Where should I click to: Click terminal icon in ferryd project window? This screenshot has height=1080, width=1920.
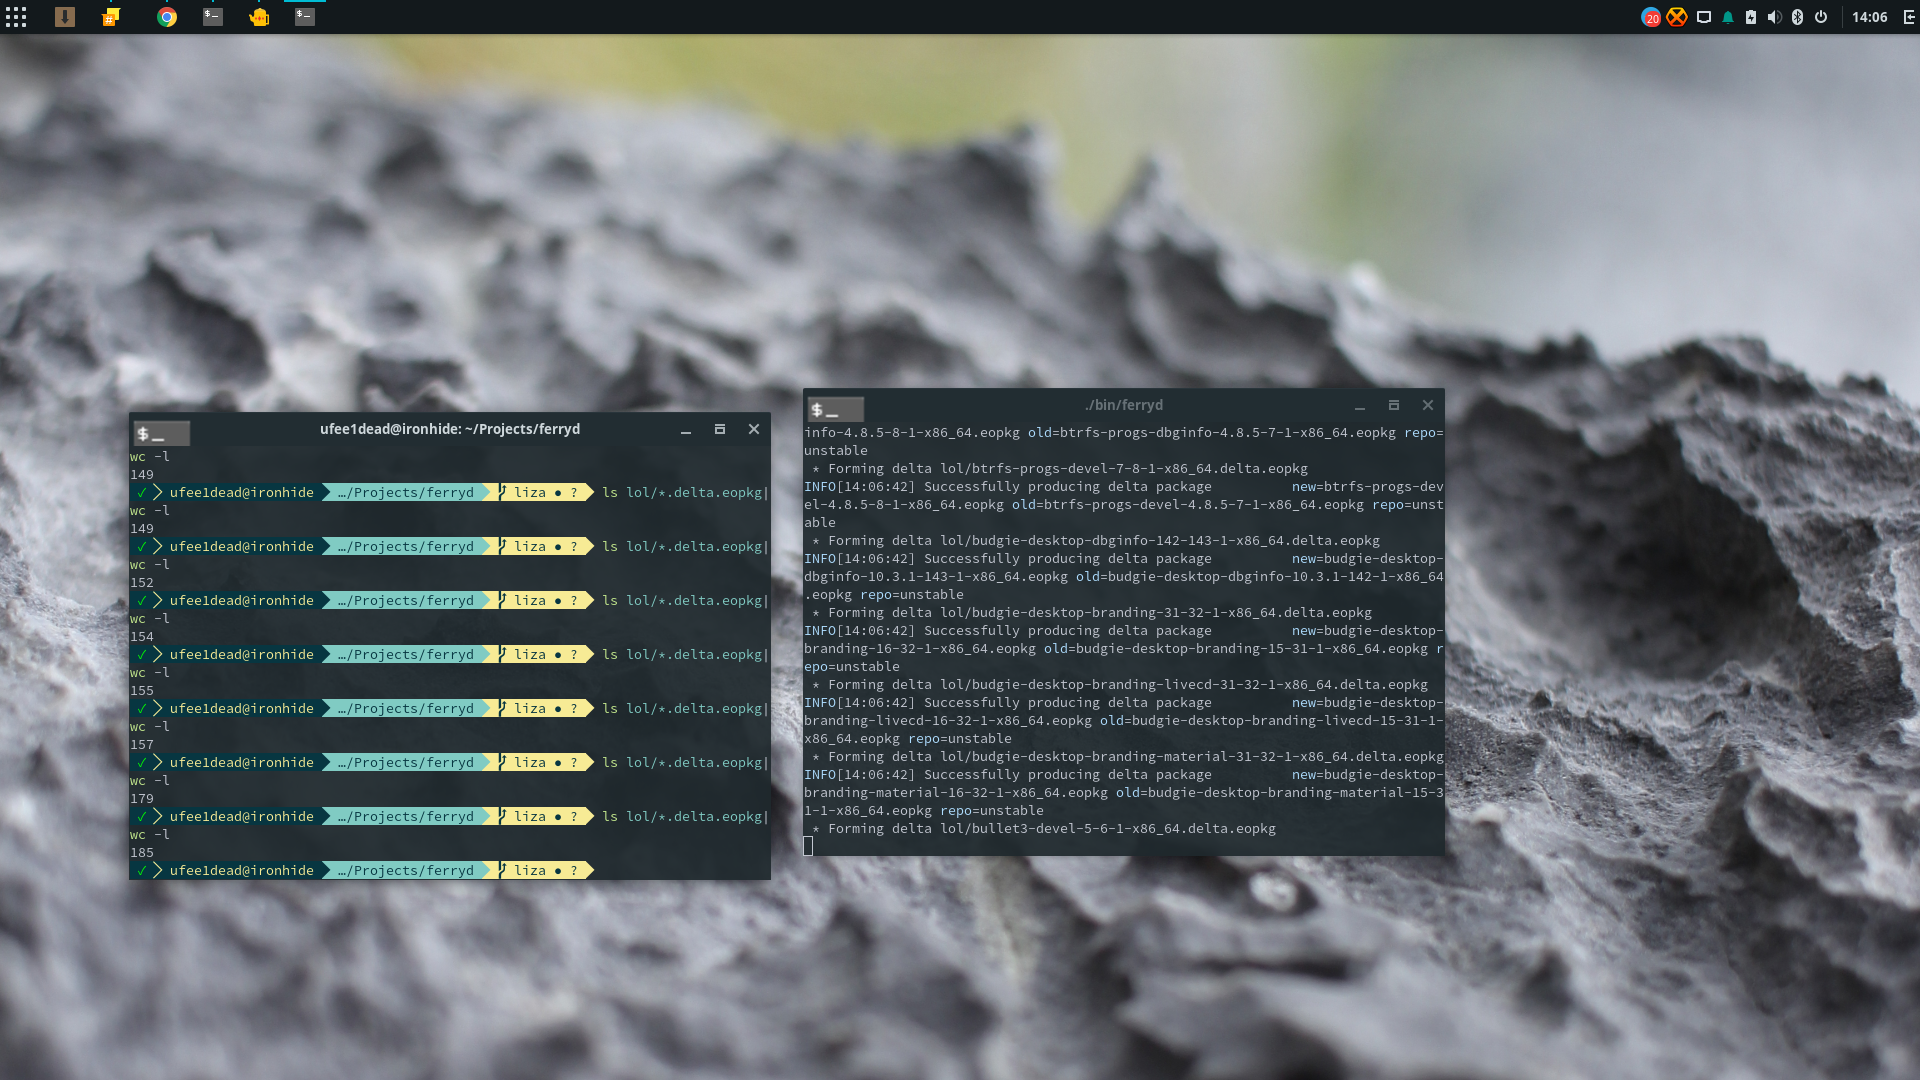pos(161,433)
